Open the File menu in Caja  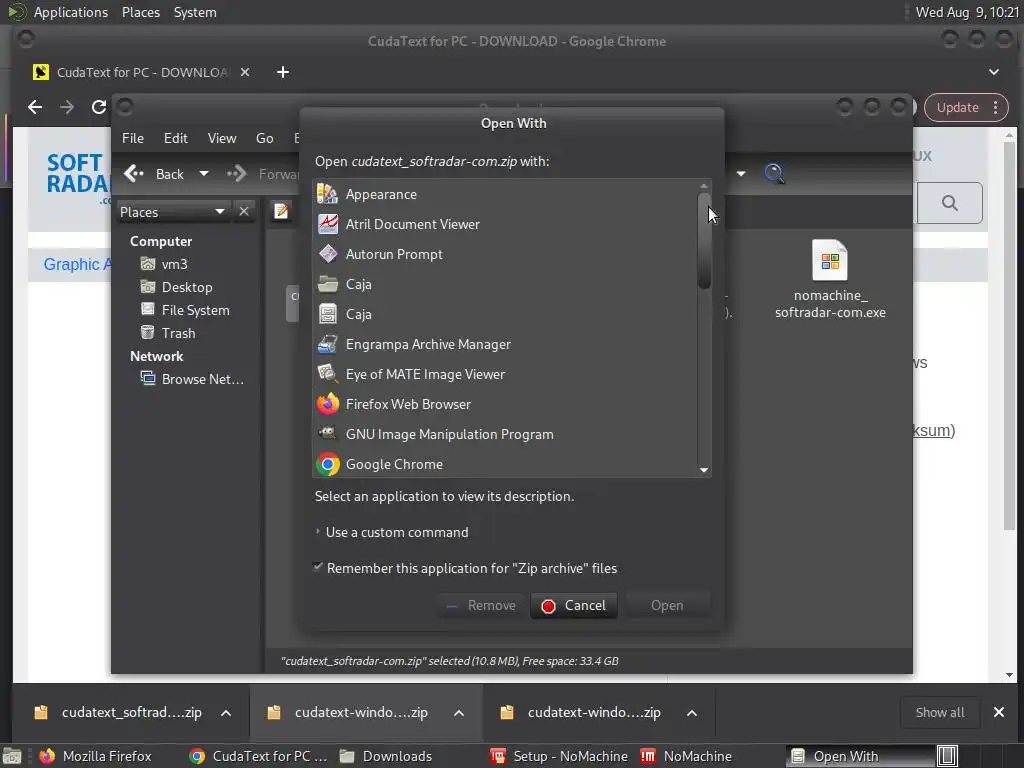(133, 138)
